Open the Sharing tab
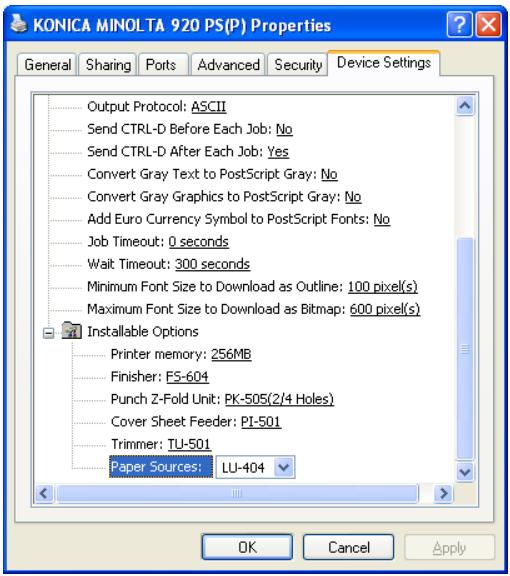The height and width of the screenshot is (576, 510). pos(108,65)
